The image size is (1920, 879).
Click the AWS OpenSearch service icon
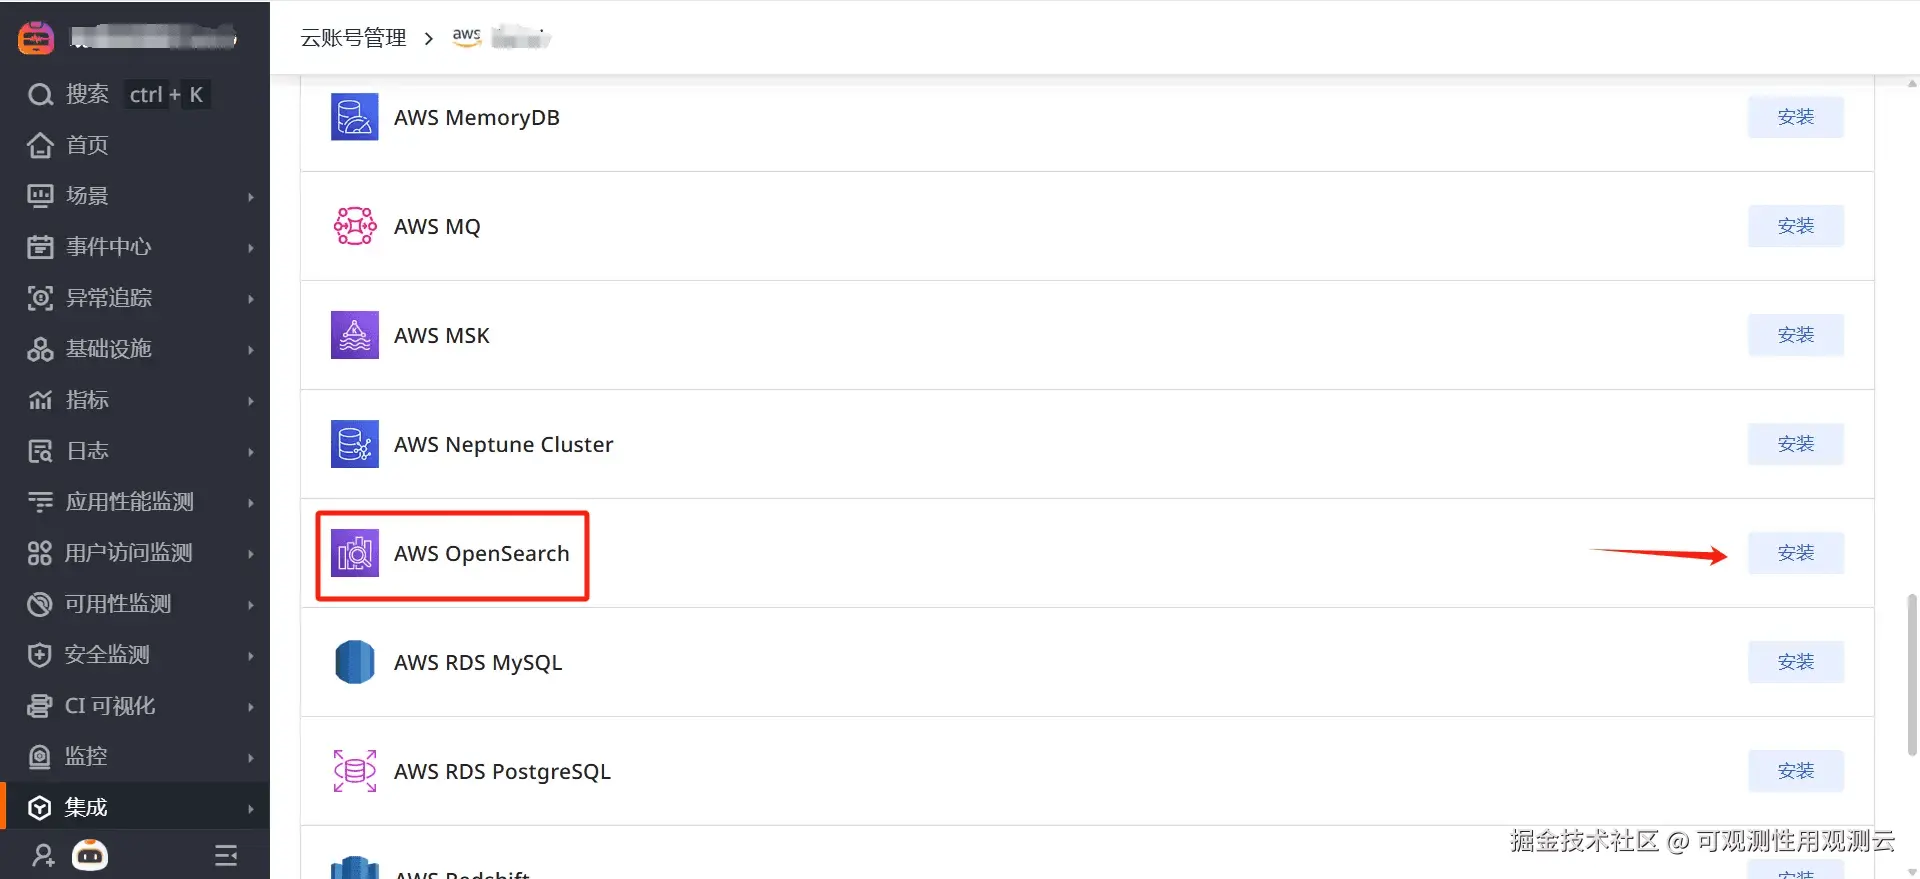354,553
